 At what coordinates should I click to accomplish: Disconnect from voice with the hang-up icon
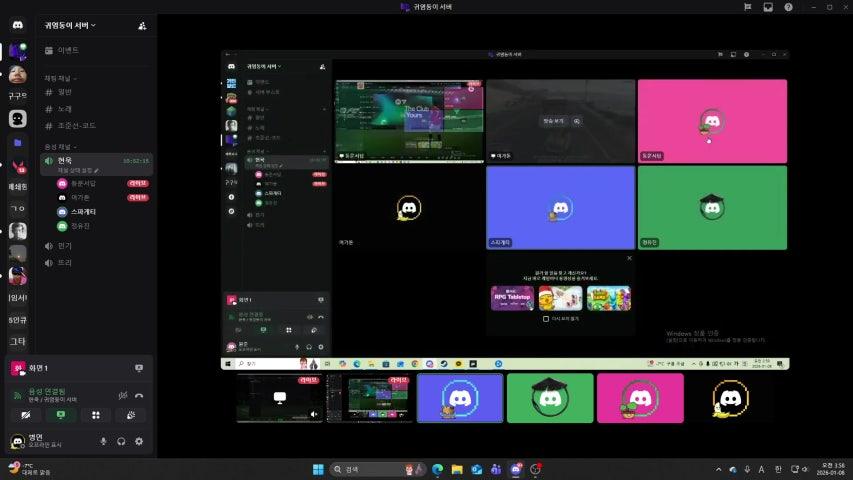139,395
